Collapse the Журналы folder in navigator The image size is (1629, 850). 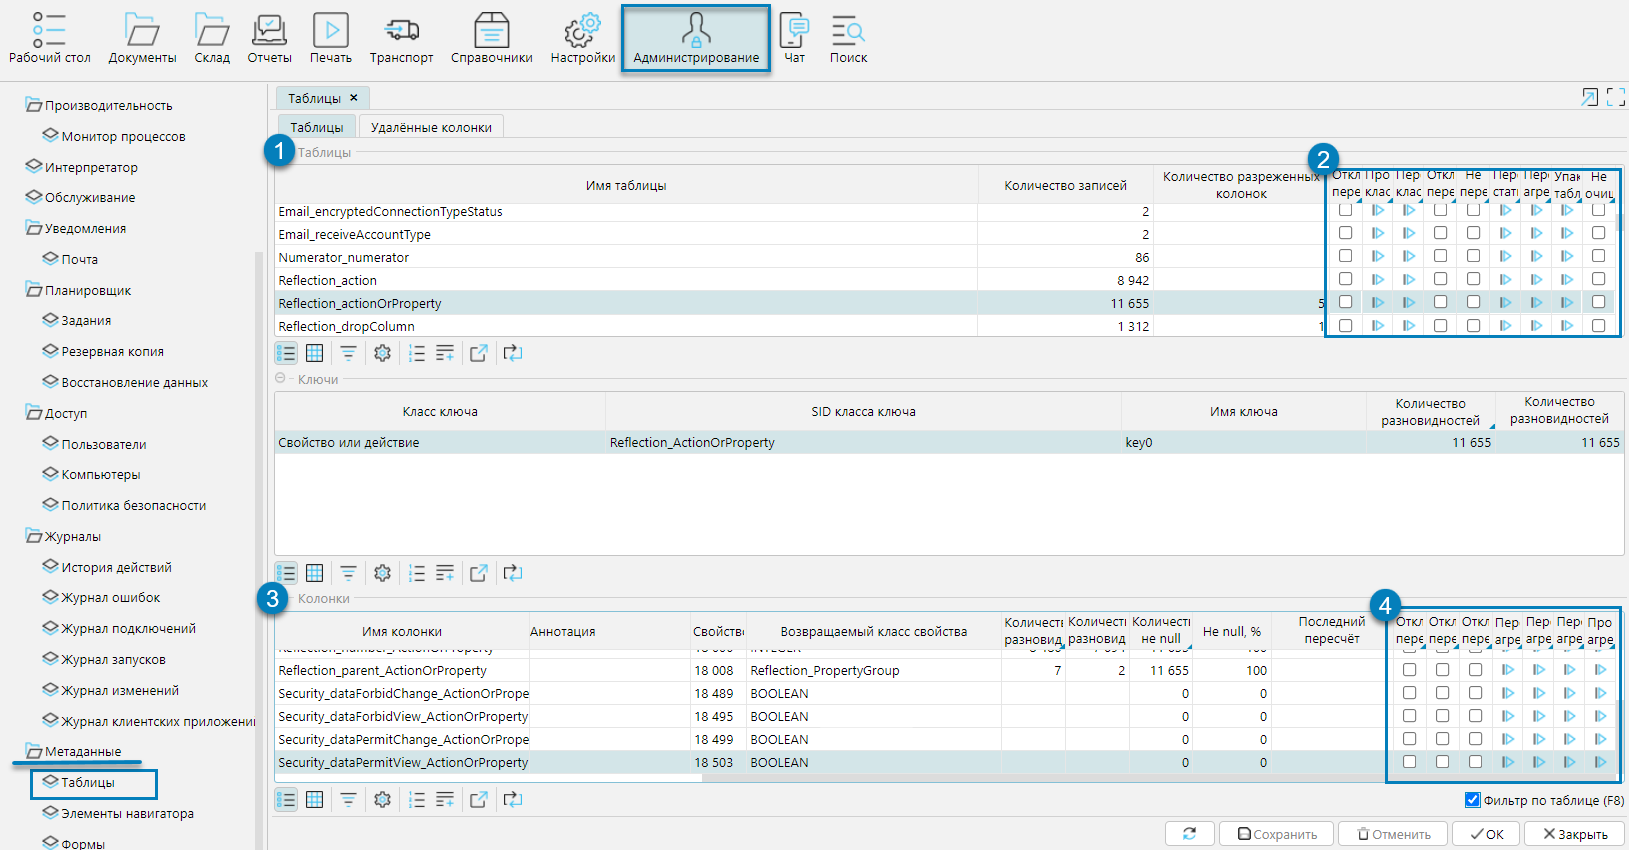[34, 536]
